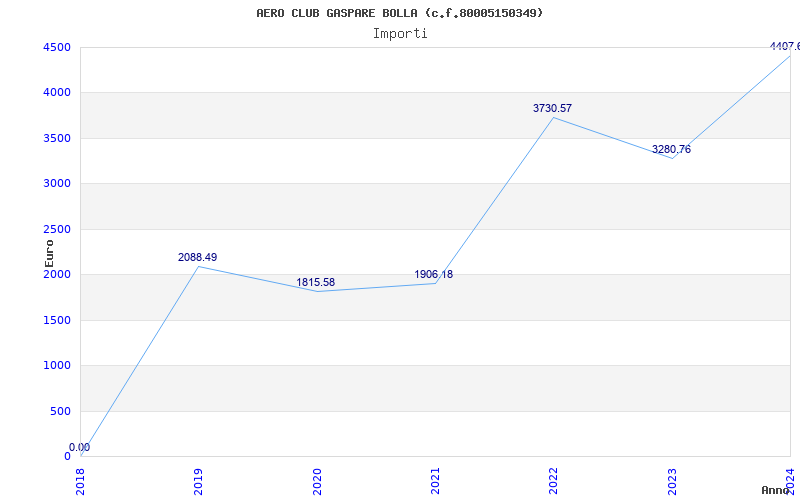This screenshot has width=800, height=500.
Task: Select the chart title AERO CLUB GASPARE BOLLA
Action: [400, 13]
